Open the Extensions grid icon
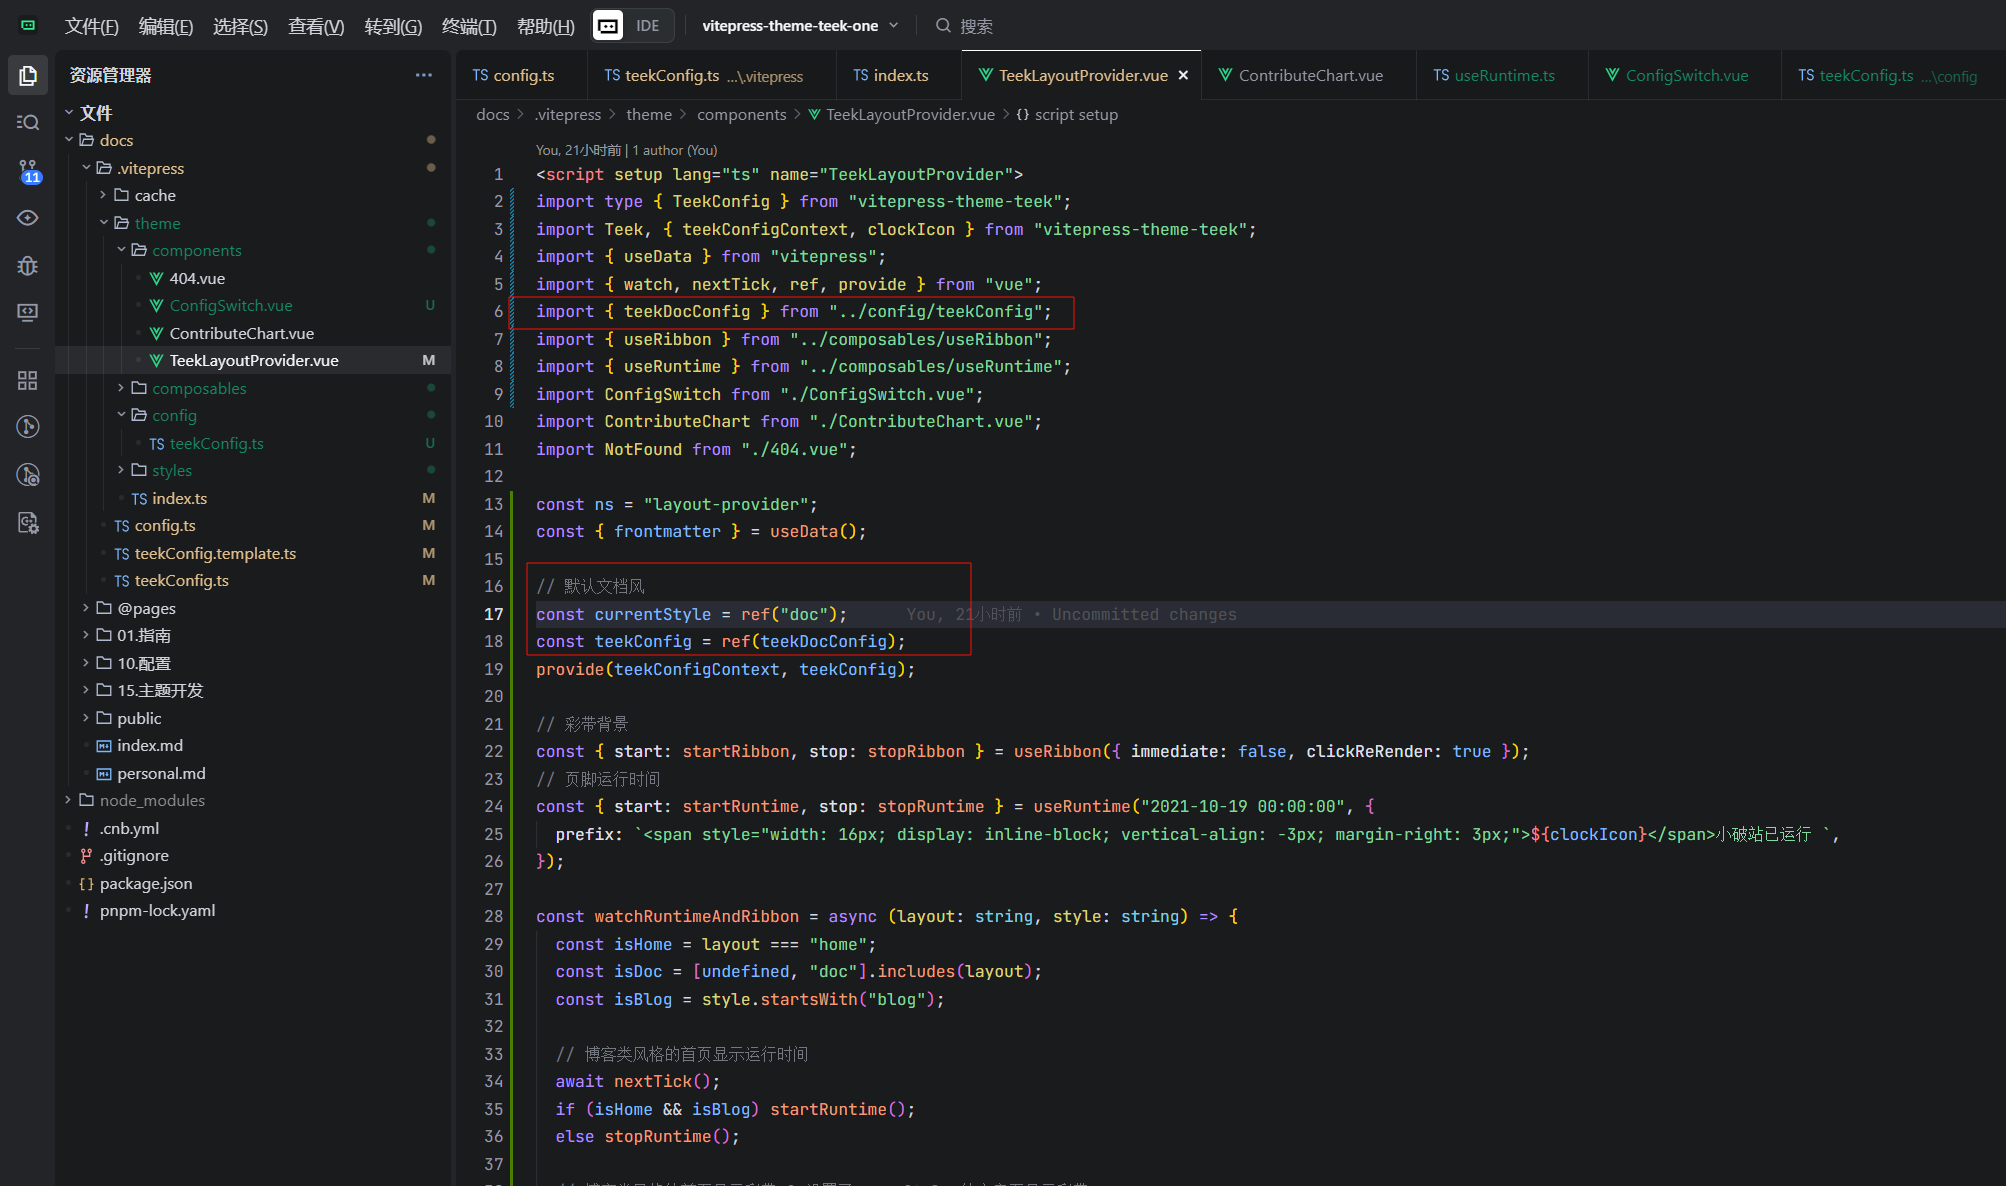 coord(28,380)
